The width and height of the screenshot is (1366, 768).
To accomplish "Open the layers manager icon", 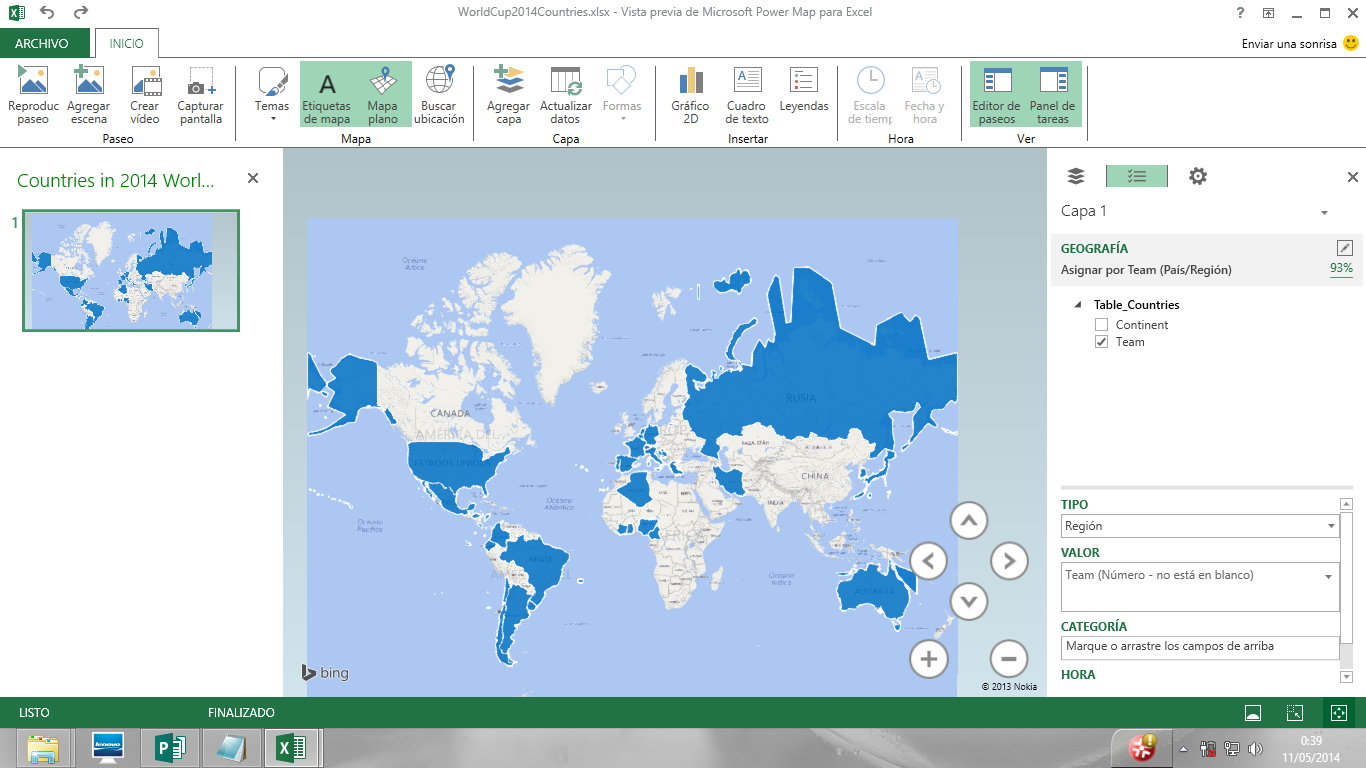I will tap(1076, 176).
